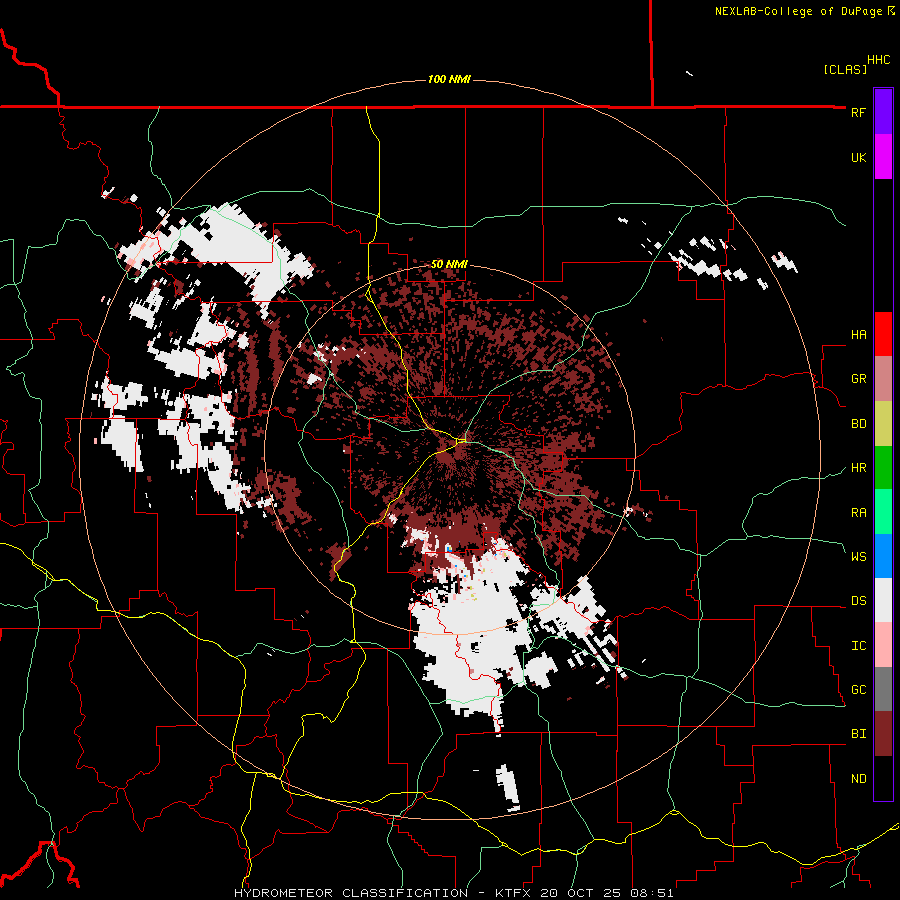900x900 pixels.
Task: Click the light pink IC color swatch
Action: [x=883, y=645]
